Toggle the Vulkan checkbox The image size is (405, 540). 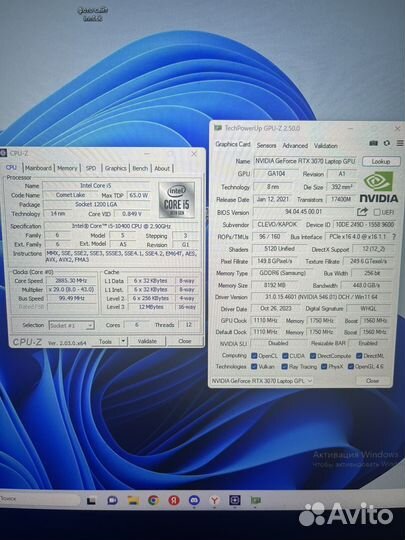click(x=254, y=366)
